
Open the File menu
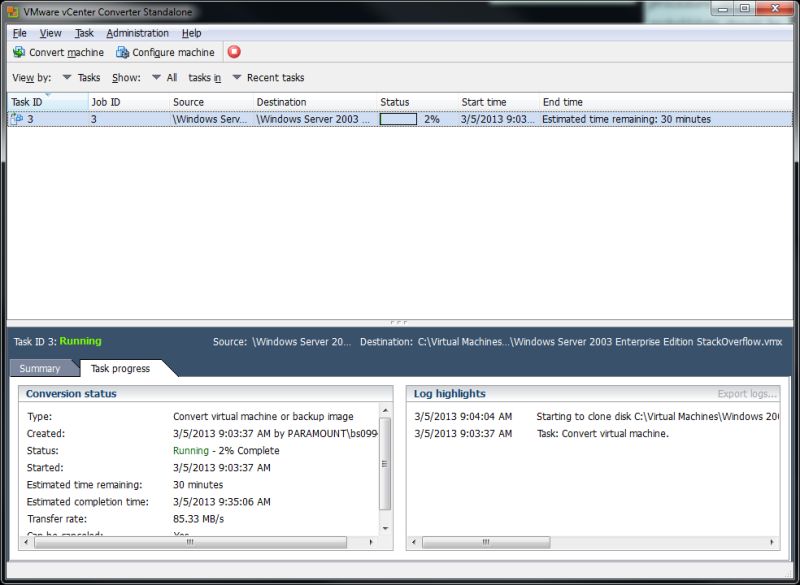point(18,32)
